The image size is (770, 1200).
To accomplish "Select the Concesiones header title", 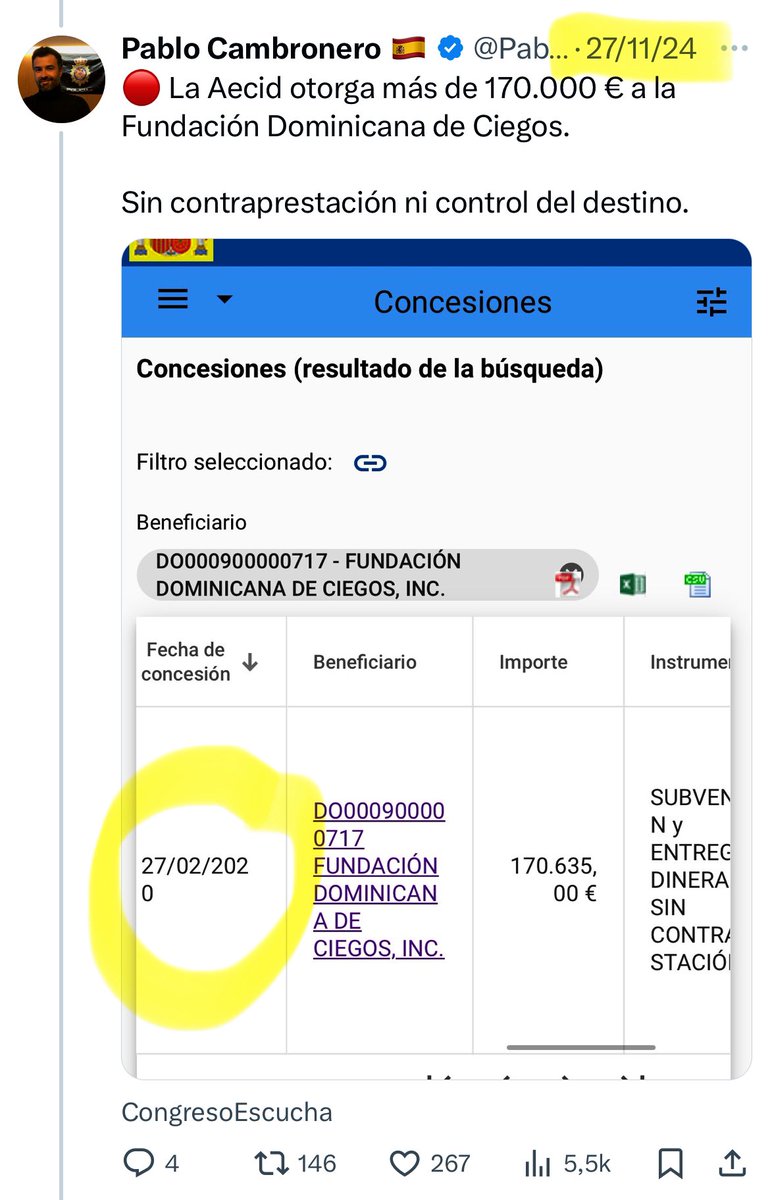I will tap(462, 302).
